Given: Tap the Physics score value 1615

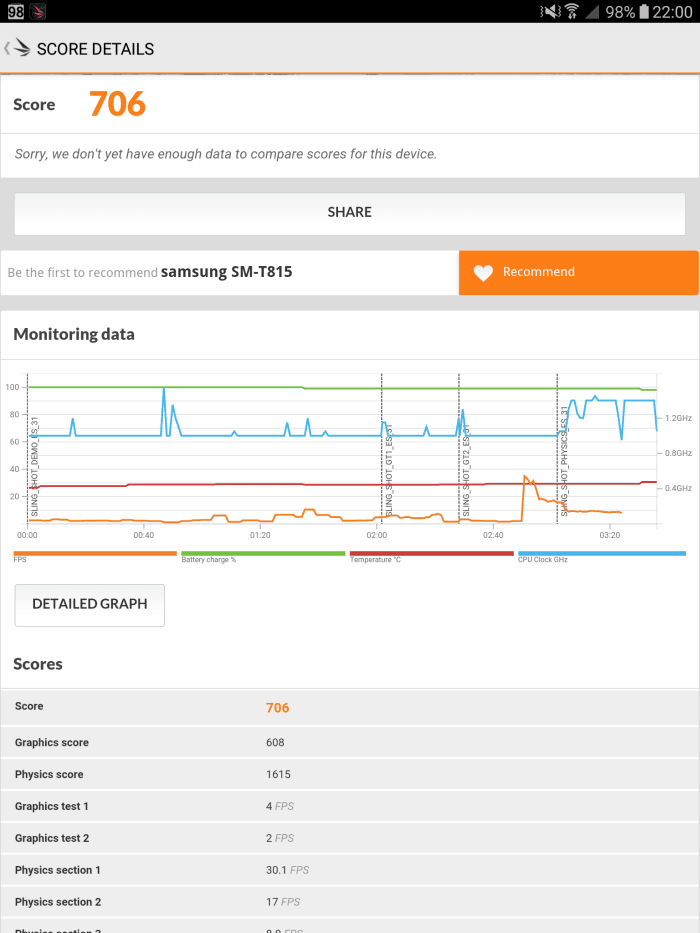Looking at the screenshot, I should 278,775.
